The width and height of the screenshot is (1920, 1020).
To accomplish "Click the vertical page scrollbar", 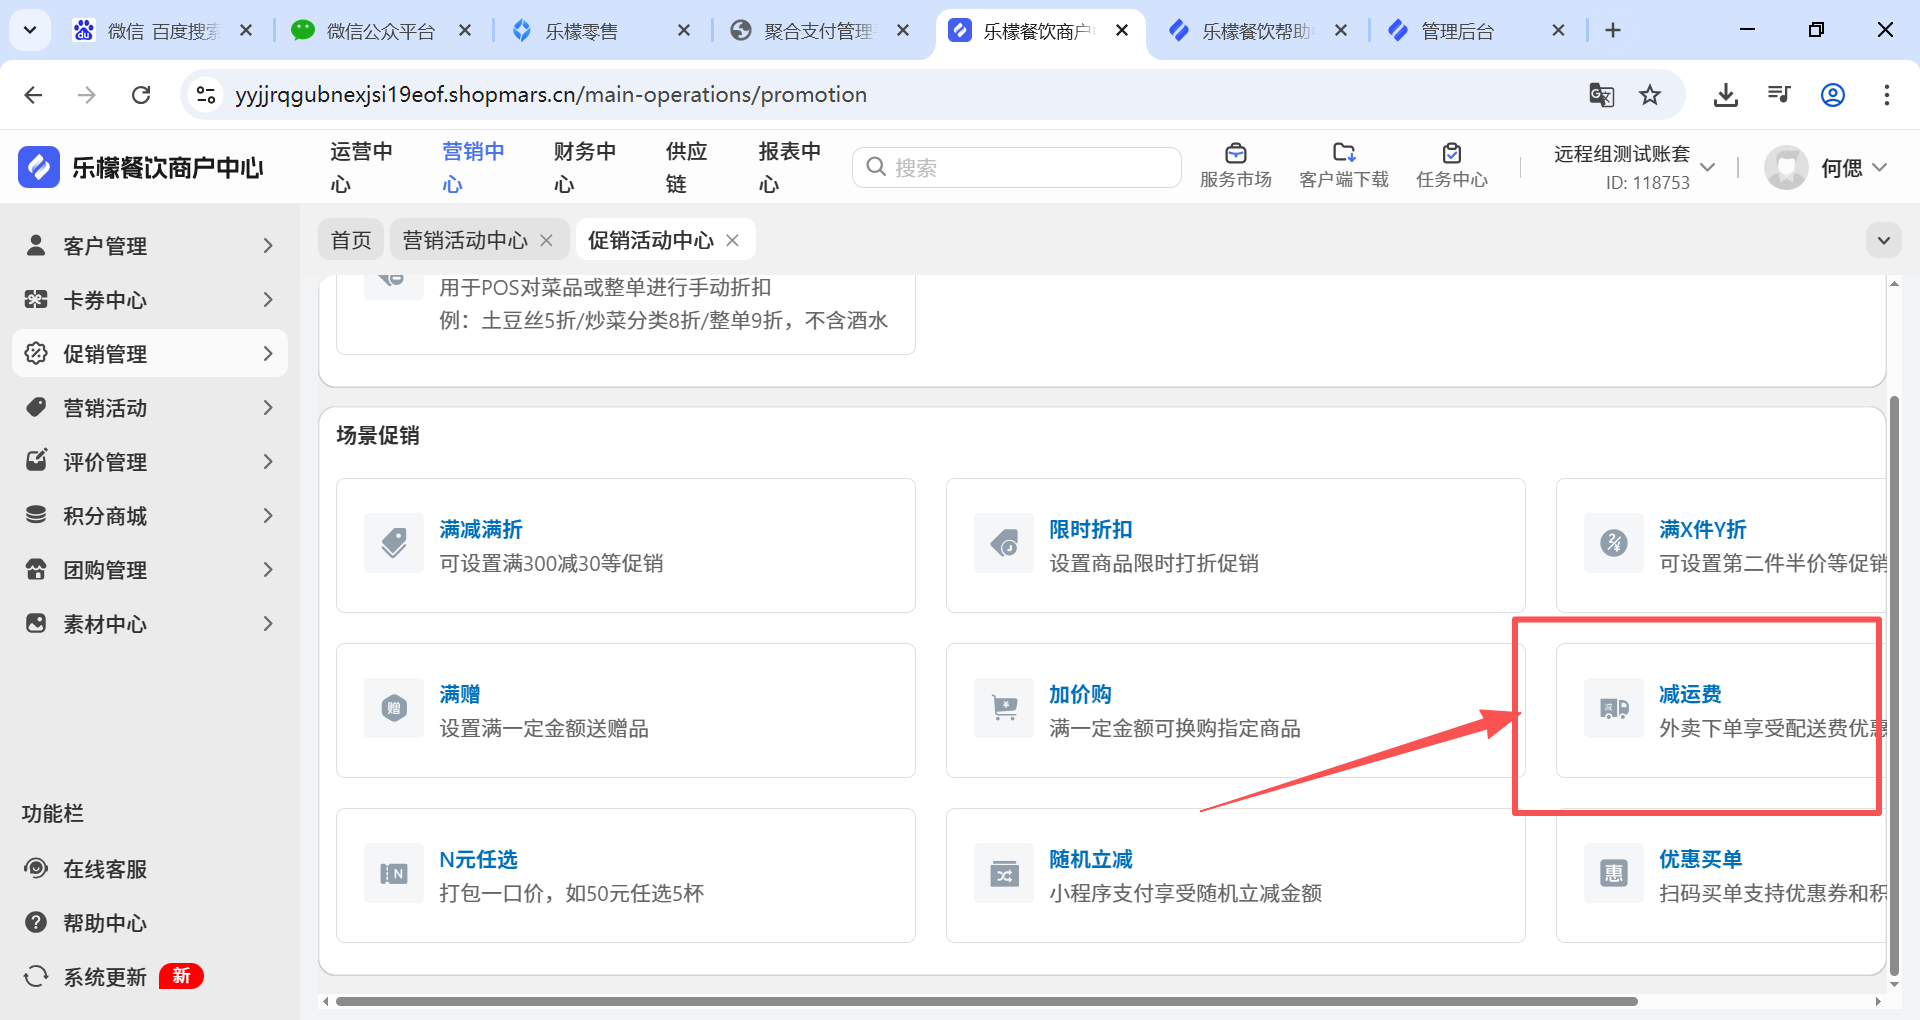I will point(1893,685).
